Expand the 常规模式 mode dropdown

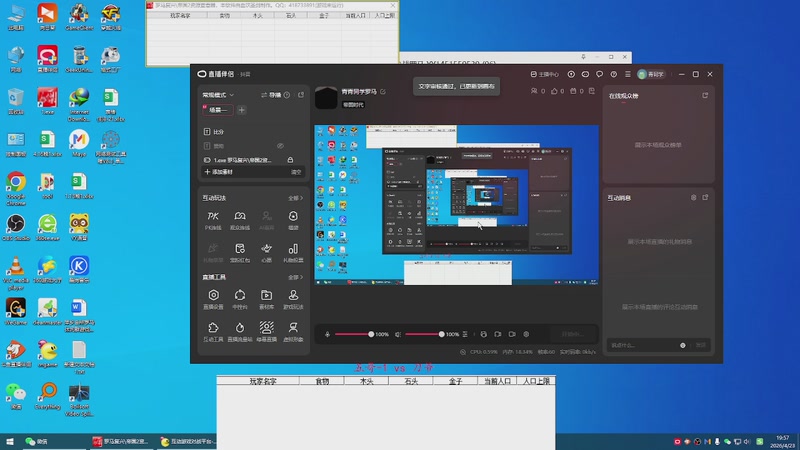point(218,95)
